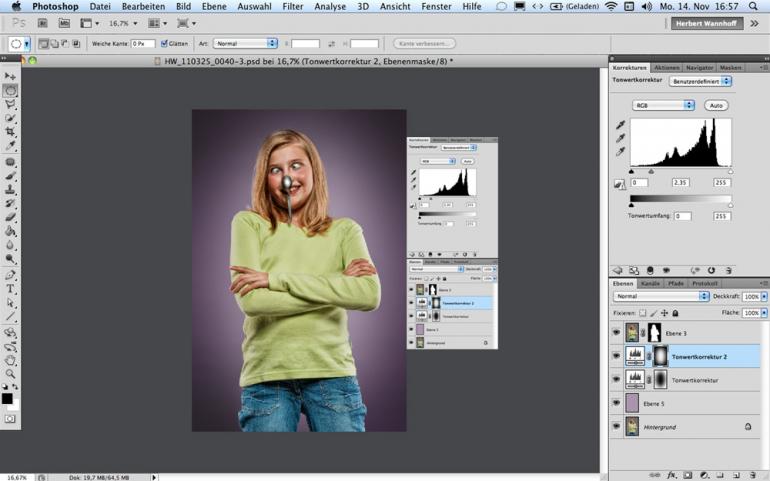Launch Bridge from the application bar
This screenshot has height=481, width=770.
(x=43, y=23)
